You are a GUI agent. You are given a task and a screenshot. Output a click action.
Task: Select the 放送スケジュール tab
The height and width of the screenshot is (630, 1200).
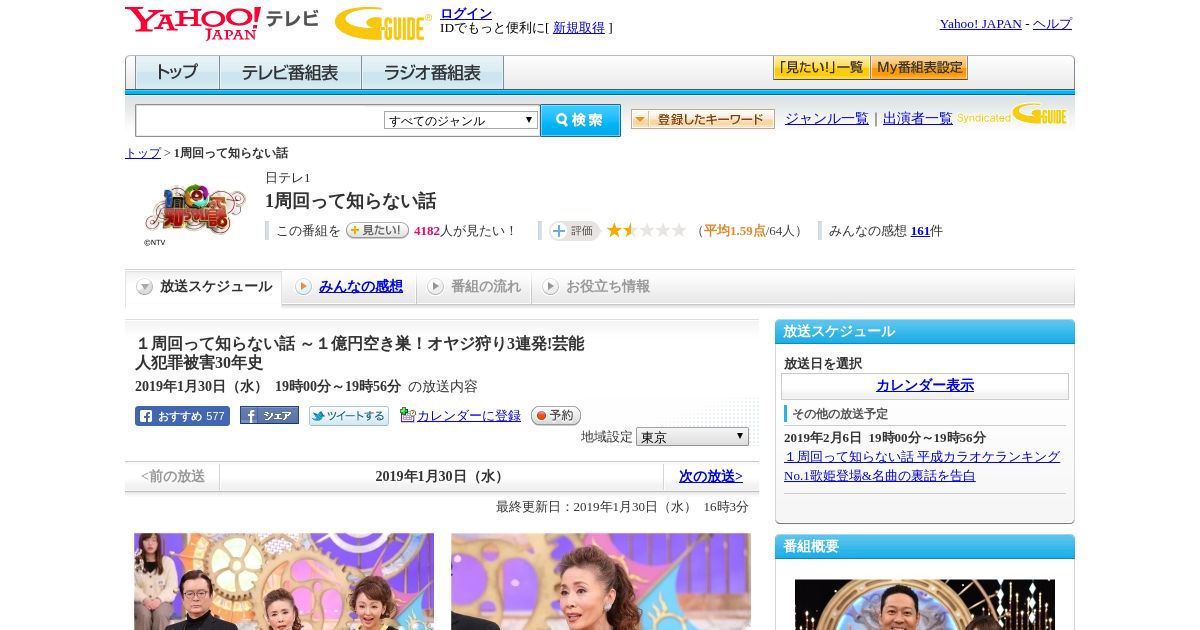[x=204, y=287]
